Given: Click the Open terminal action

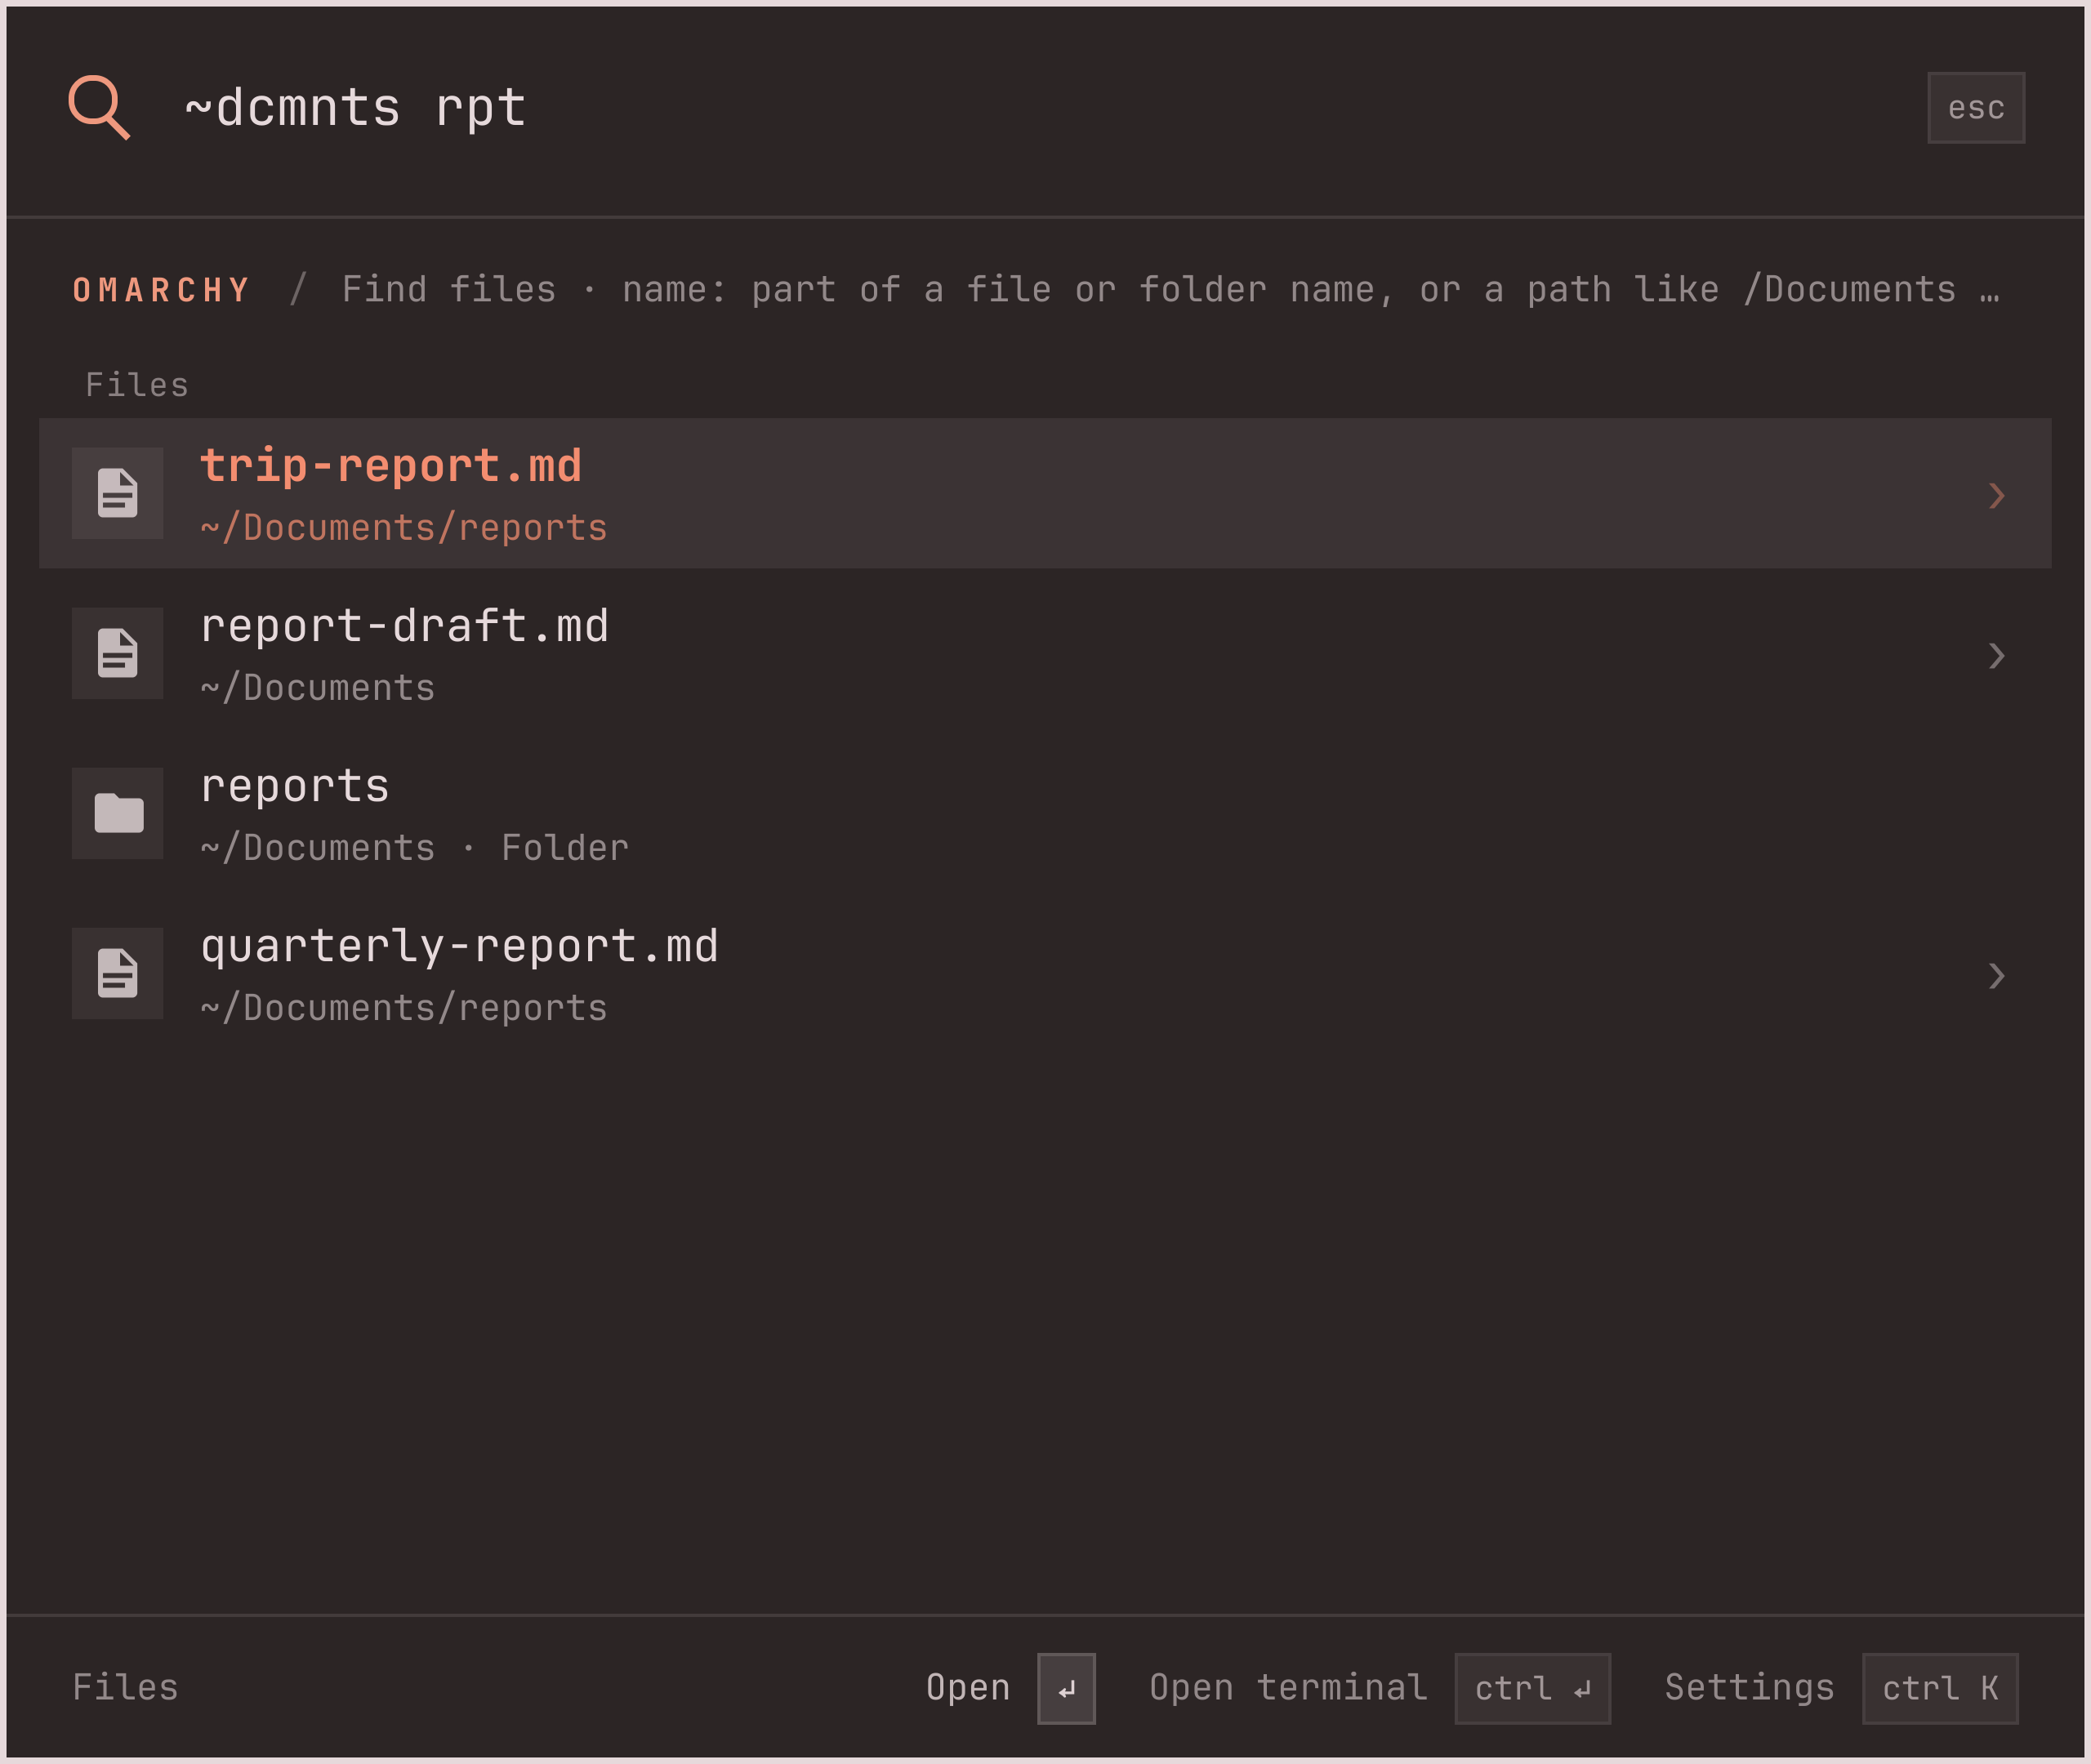Looking at the screenshot, I should (1288, 1687).
